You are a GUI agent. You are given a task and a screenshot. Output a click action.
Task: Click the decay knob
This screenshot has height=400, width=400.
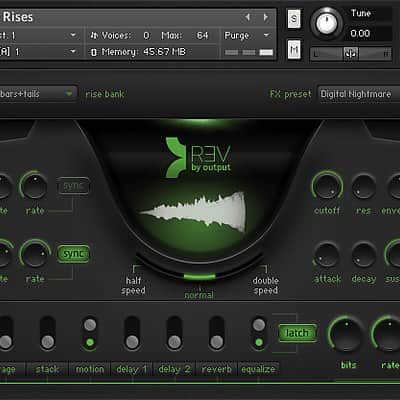pos(364,255)
